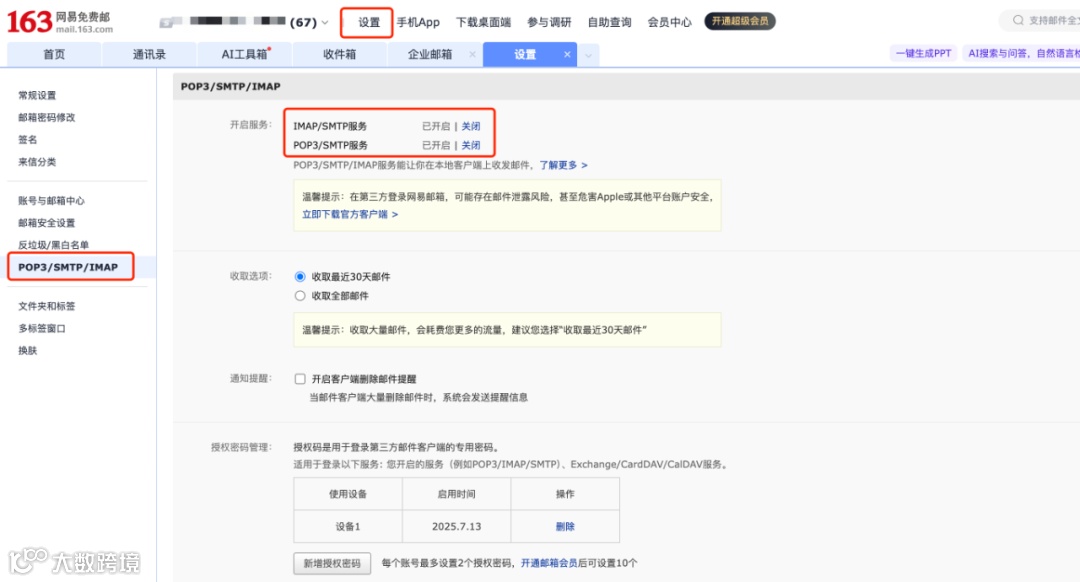Screen dimensions: 1080x582
Task: Click 删除 for 设备1
Action: 565,526
